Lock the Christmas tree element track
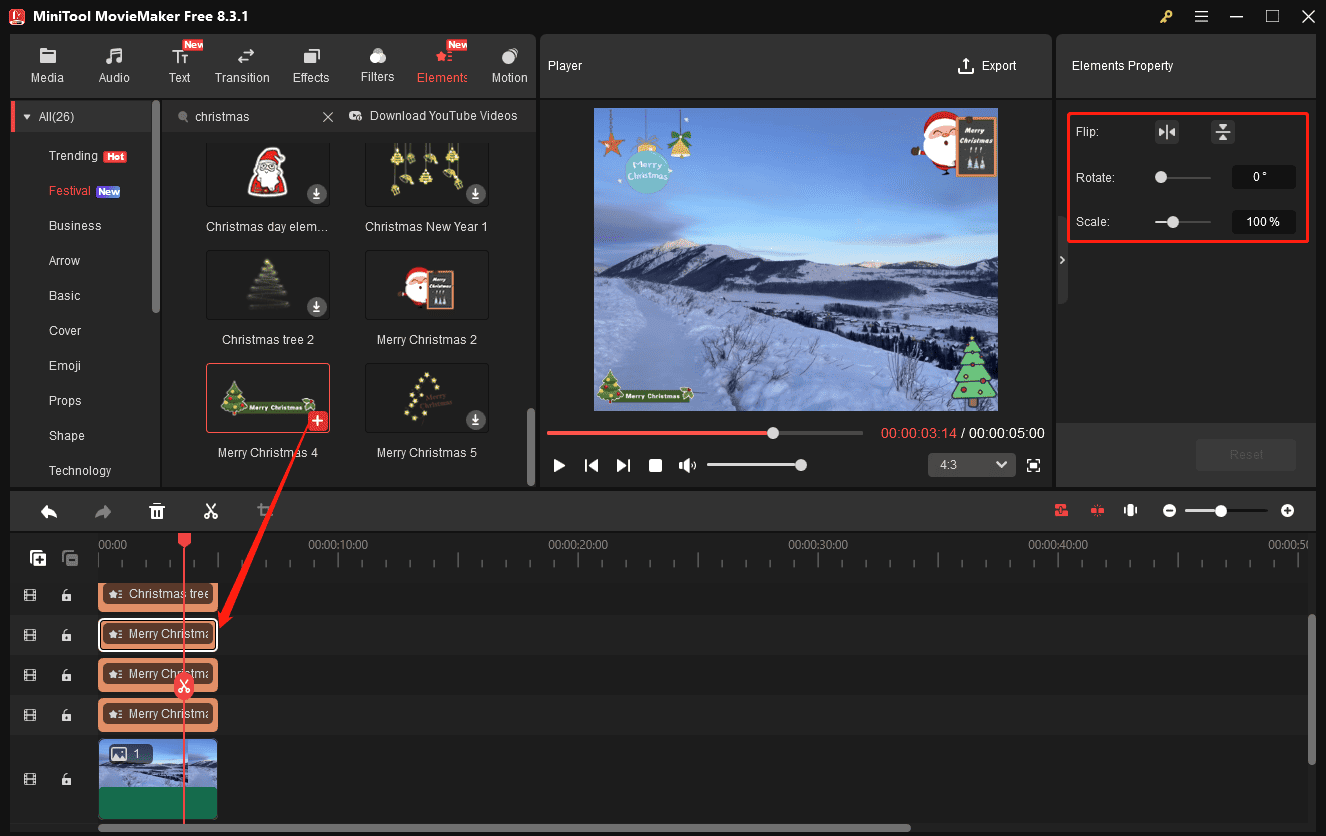 (66, 594)
